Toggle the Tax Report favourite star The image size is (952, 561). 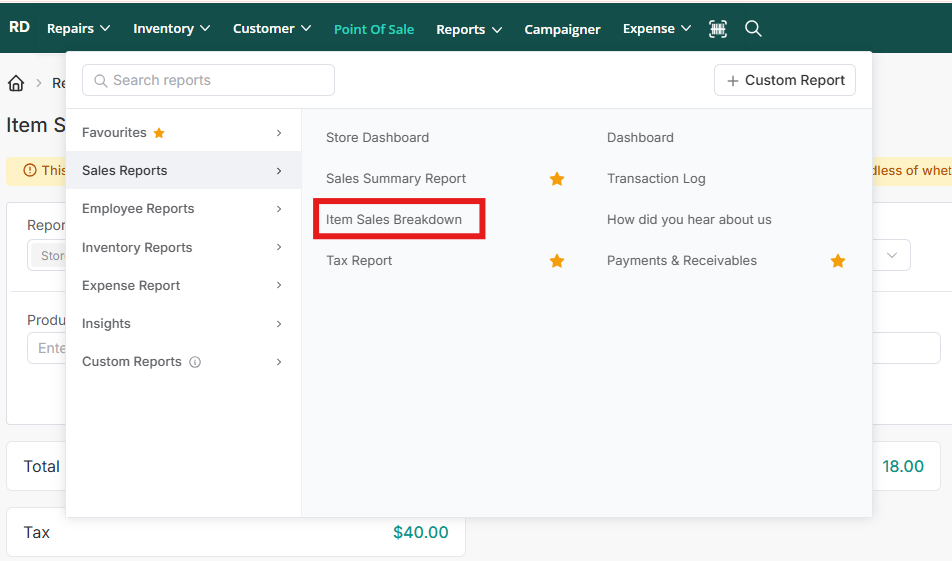pyautogui.click(x=557, y=261)
